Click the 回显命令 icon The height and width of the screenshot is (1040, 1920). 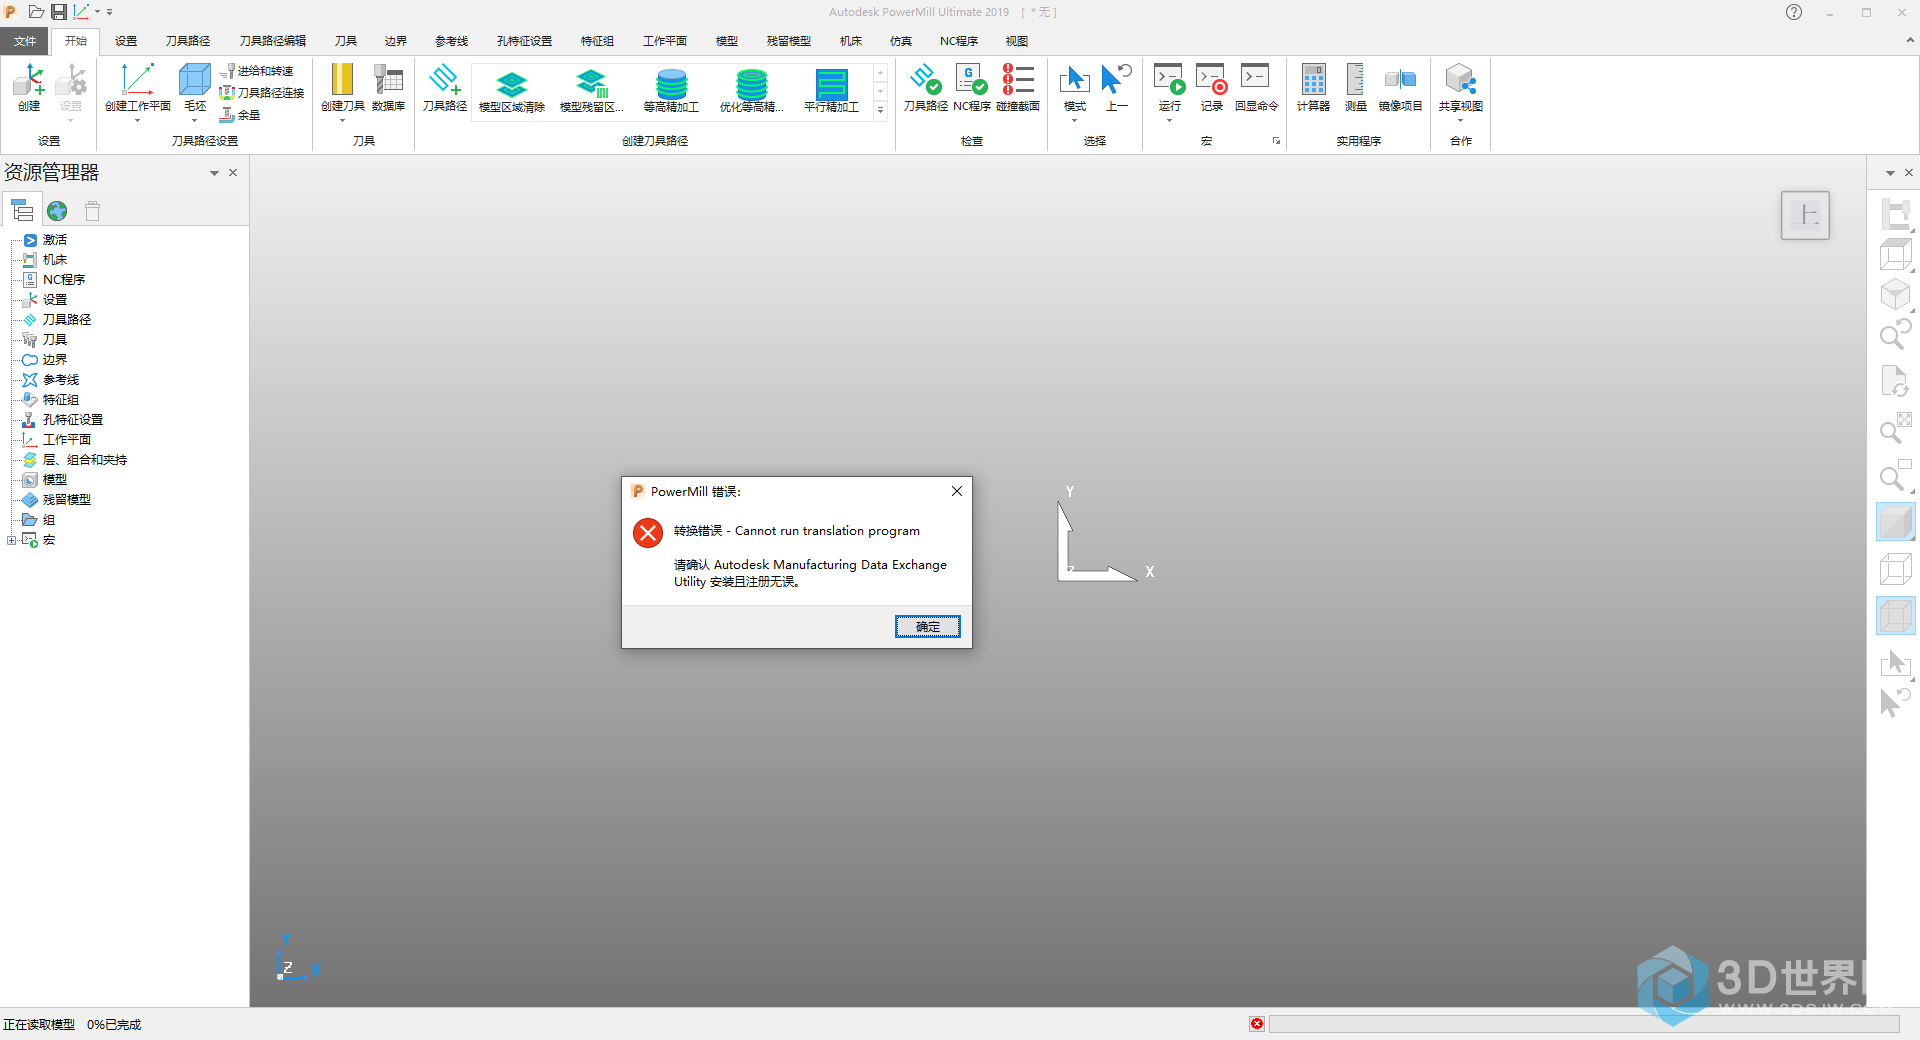tap(1256, 88)
